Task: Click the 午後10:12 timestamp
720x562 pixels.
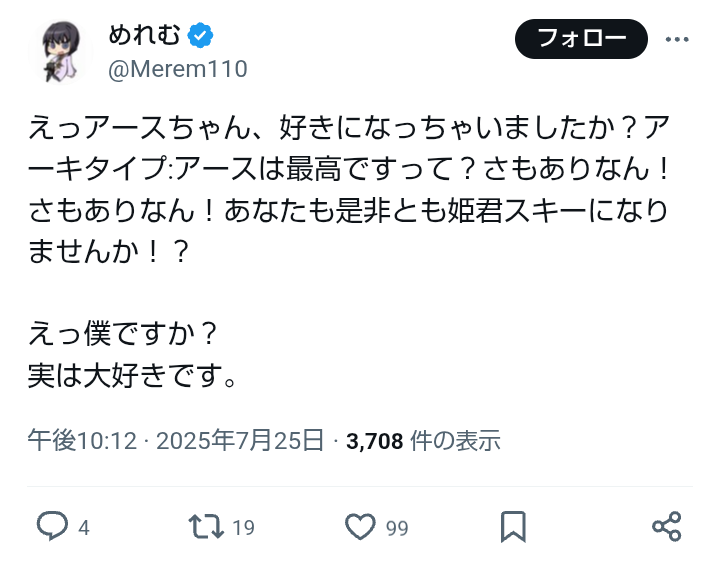Action: click(81, 440)
